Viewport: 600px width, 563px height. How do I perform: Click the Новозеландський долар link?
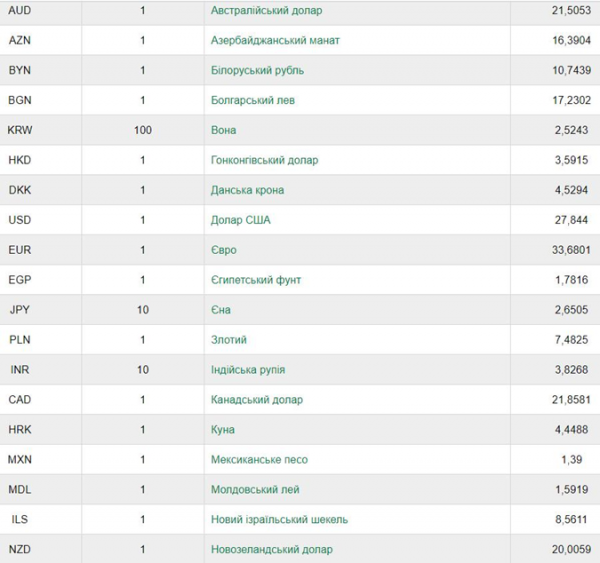point(272,550)
